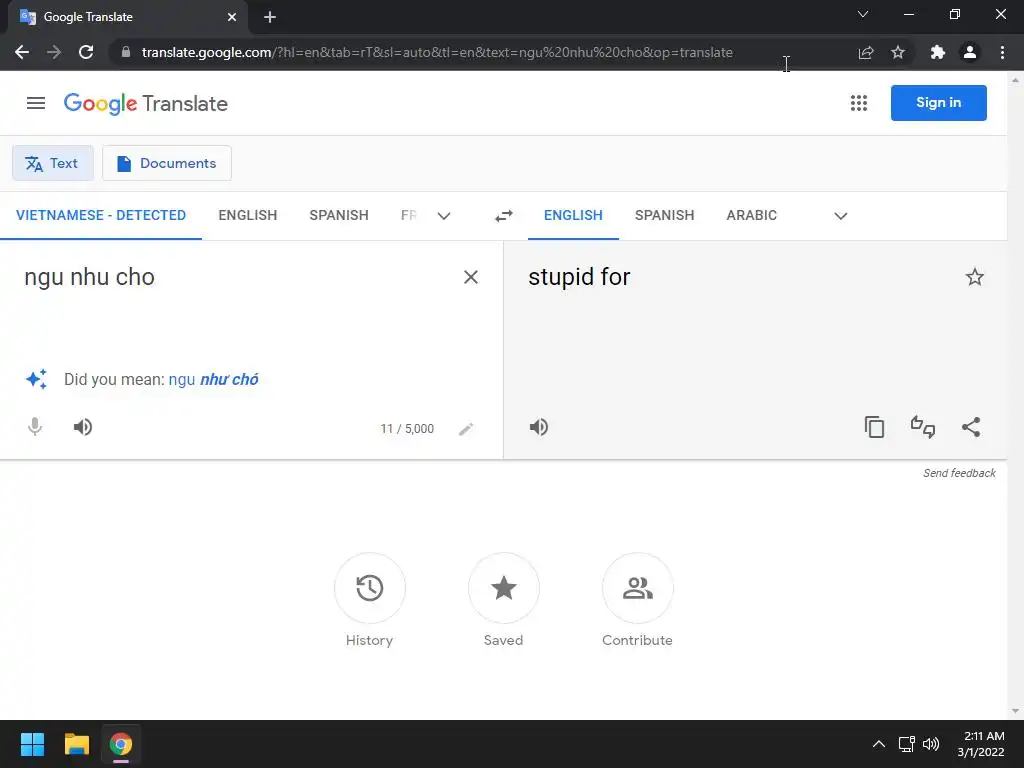Share this page from address bar
This screenshot has height=768, width=1024.
[866, 52]
